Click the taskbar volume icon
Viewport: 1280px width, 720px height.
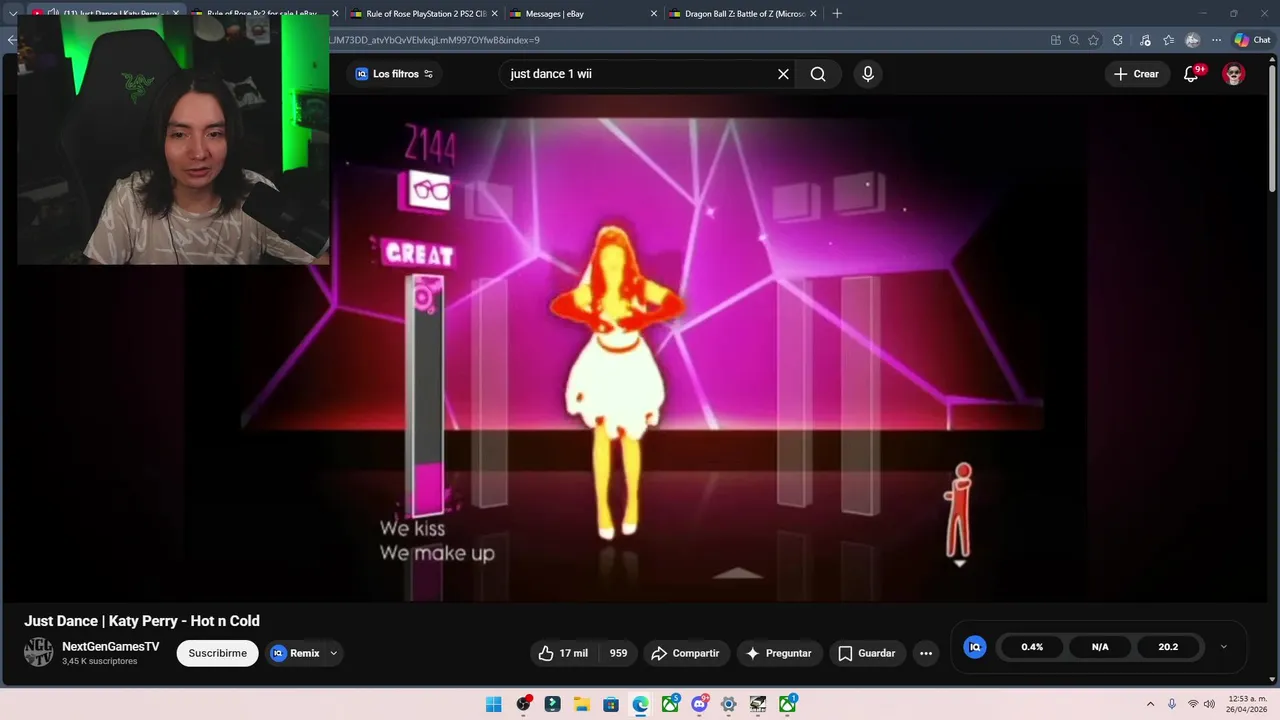(1210, 704)
